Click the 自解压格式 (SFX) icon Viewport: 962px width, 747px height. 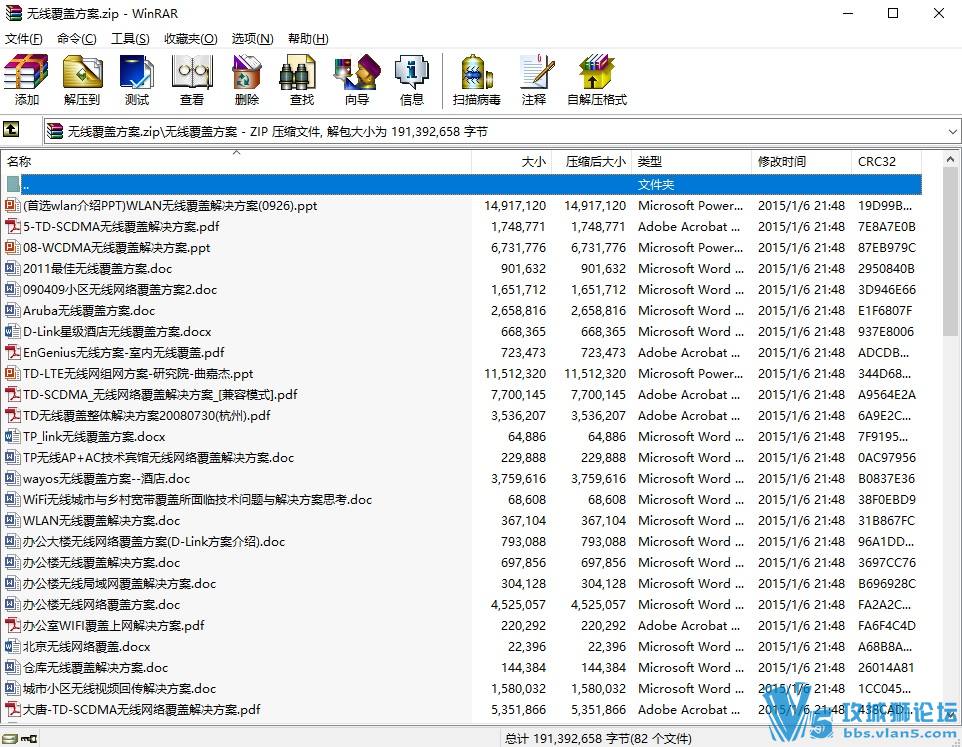597,80
